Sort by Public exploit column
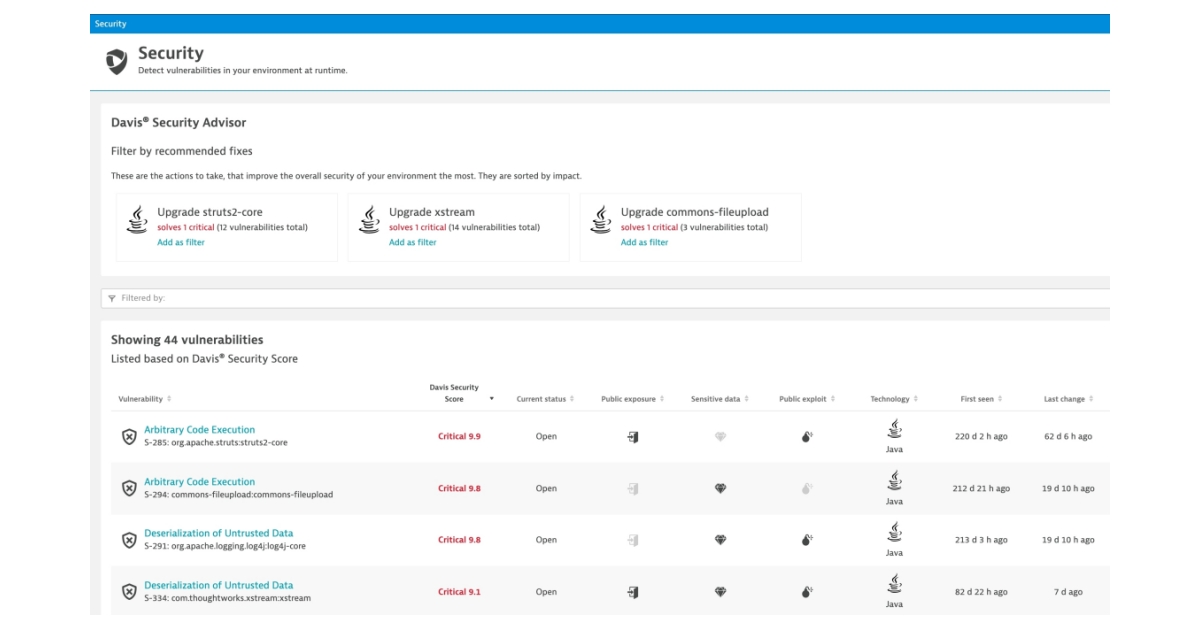Screen dimensions: 1200x627 coord(807,399)
